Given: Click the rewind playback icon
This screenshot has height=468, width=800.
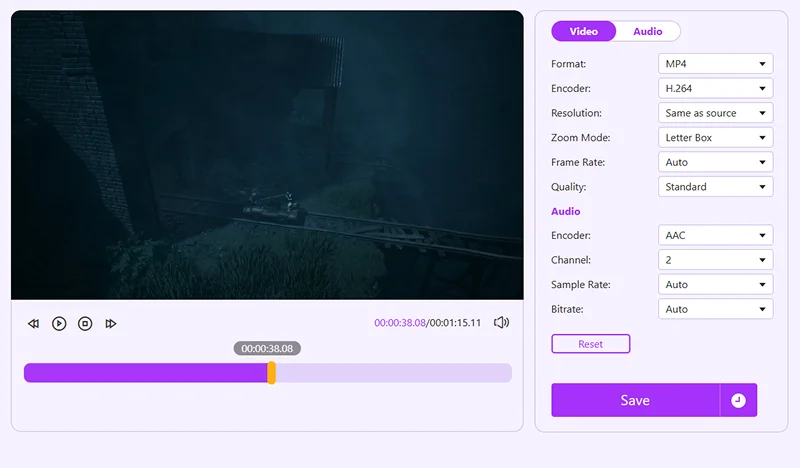Looking at the screenshot, I should 33,324.
